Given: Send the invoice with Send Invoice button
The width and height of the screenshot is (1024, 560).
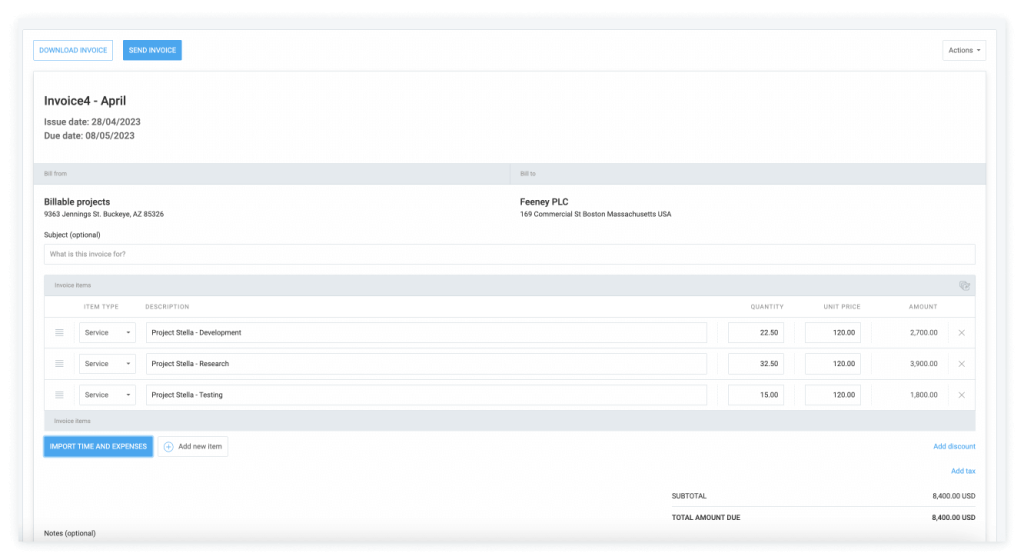Looking at the screenshot, I should tap(152, 50).
